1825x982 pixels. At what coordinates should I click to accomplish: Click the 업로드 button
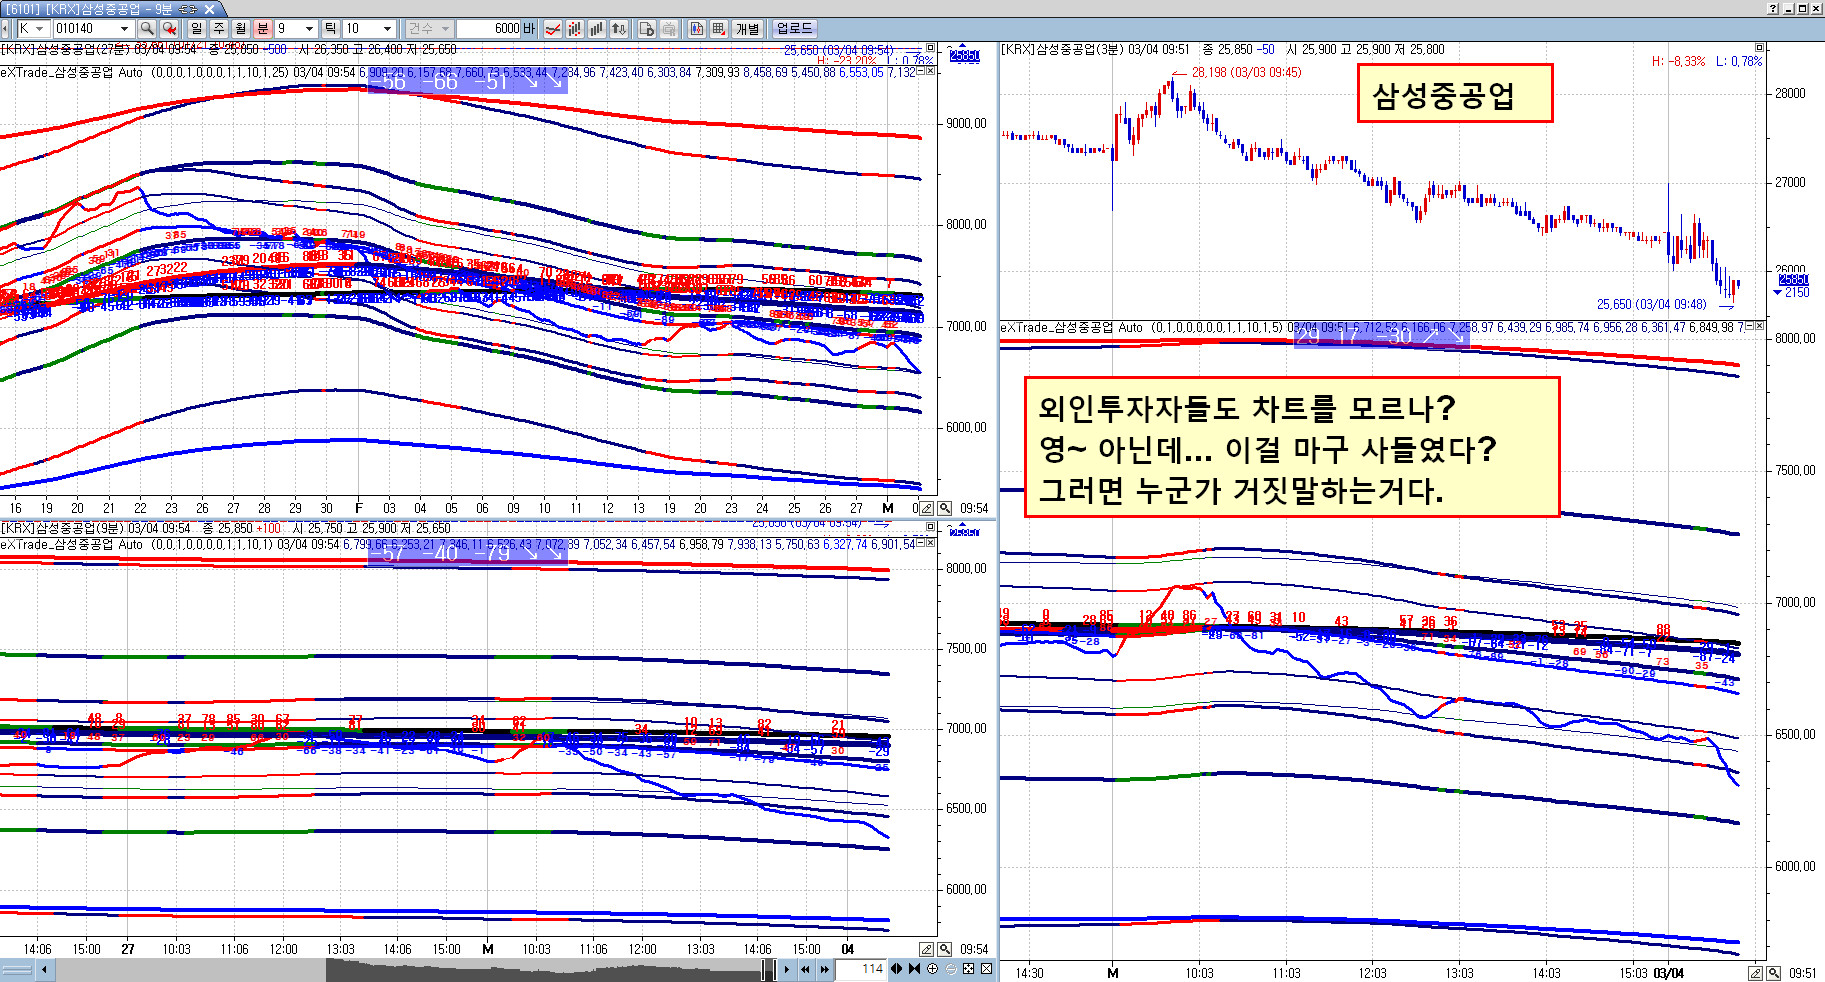(x=795, y=29)
